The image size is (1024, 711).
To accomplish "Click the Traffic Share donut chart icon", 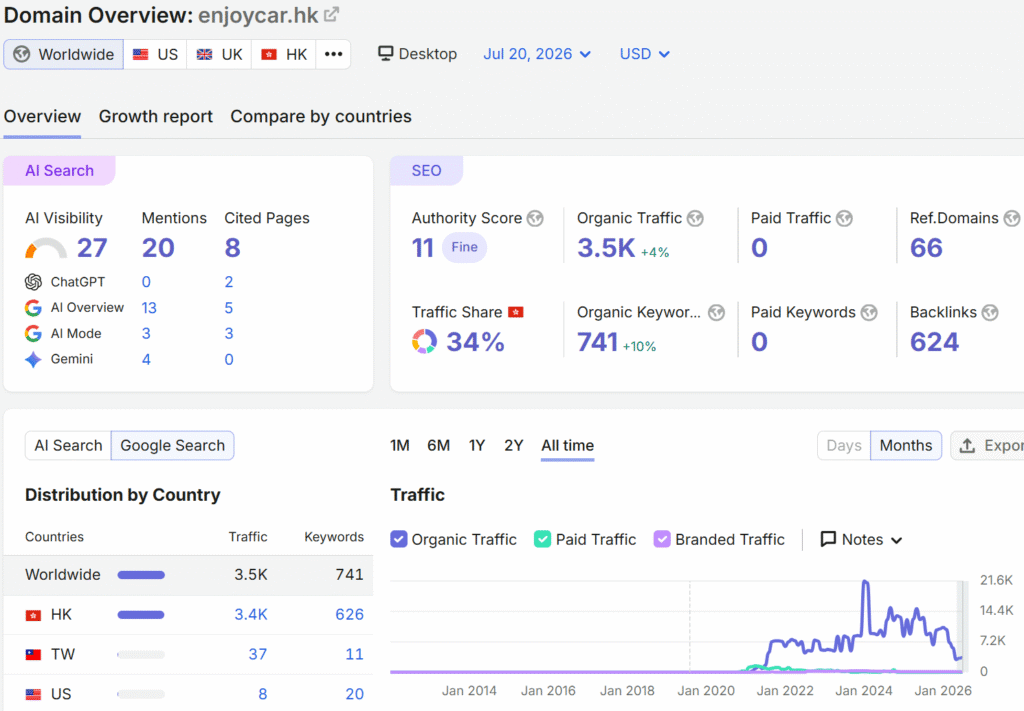I will [424, 341].
